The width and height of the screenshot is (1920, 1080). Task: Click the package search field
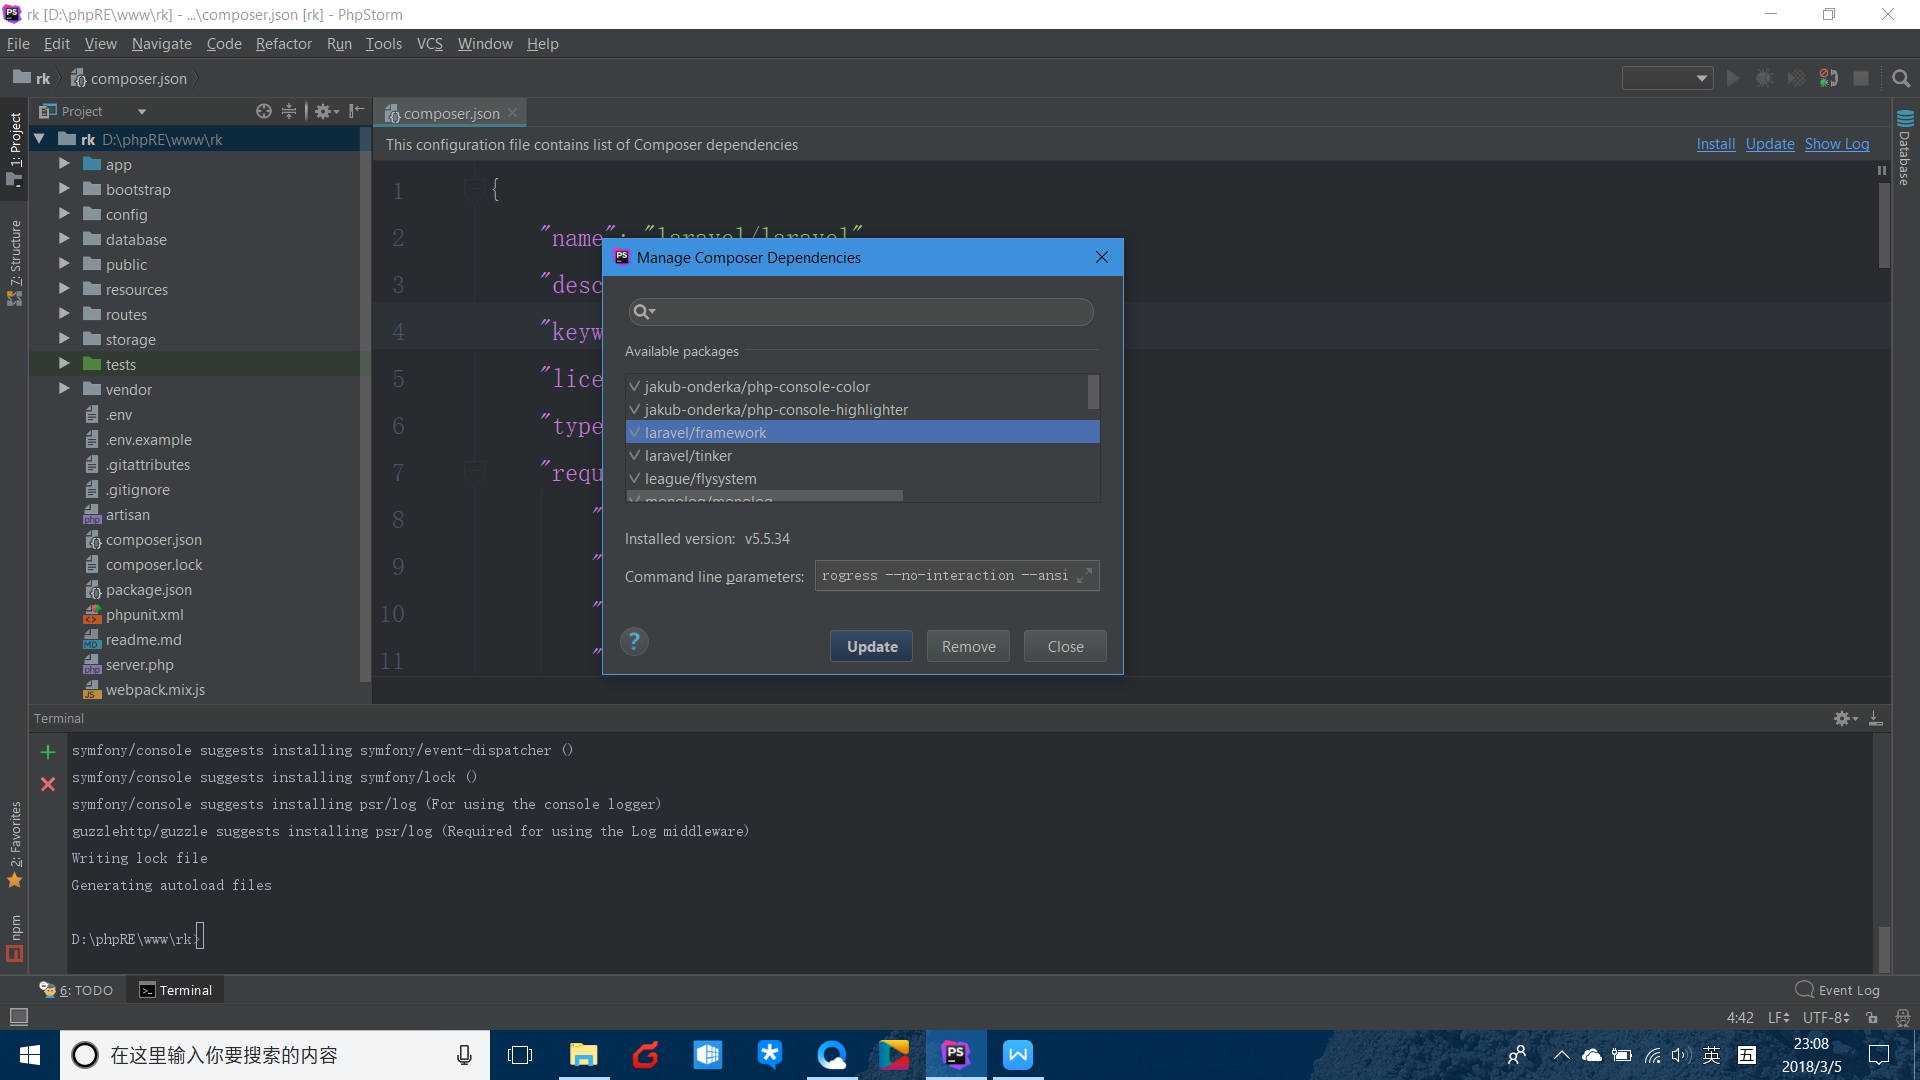click(x=860, y=313)
